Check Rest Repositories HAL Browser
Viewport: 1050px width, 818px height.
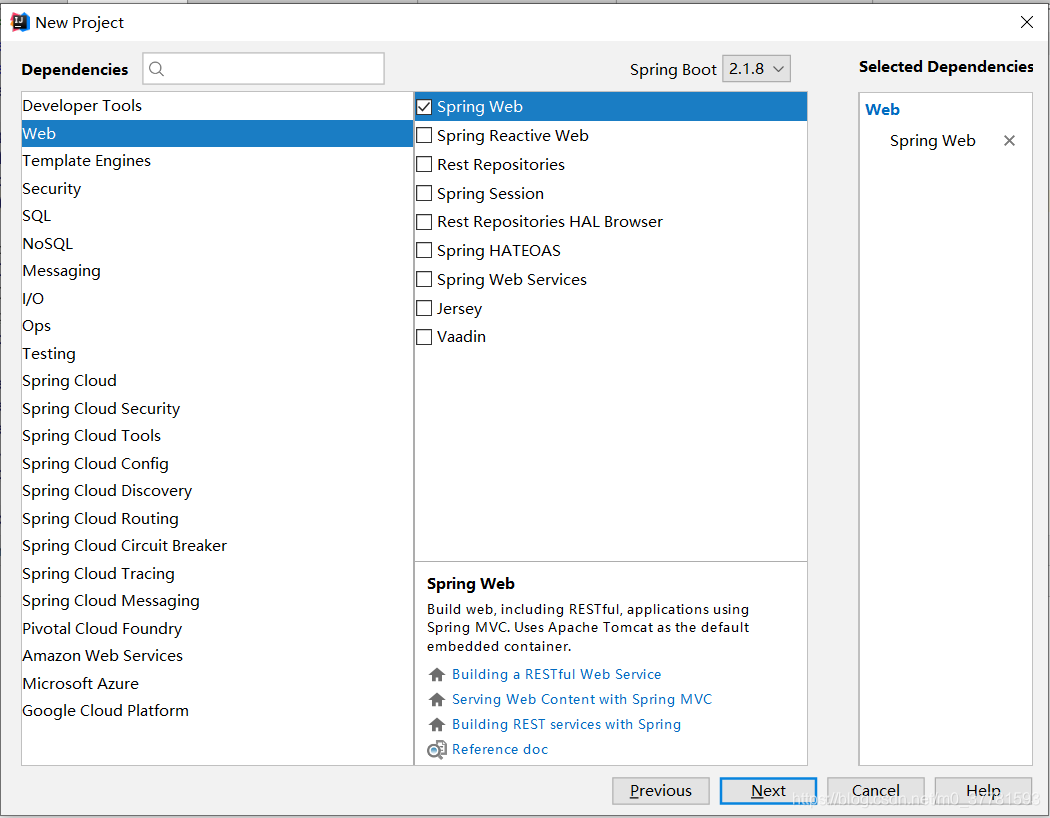(424, 222)
